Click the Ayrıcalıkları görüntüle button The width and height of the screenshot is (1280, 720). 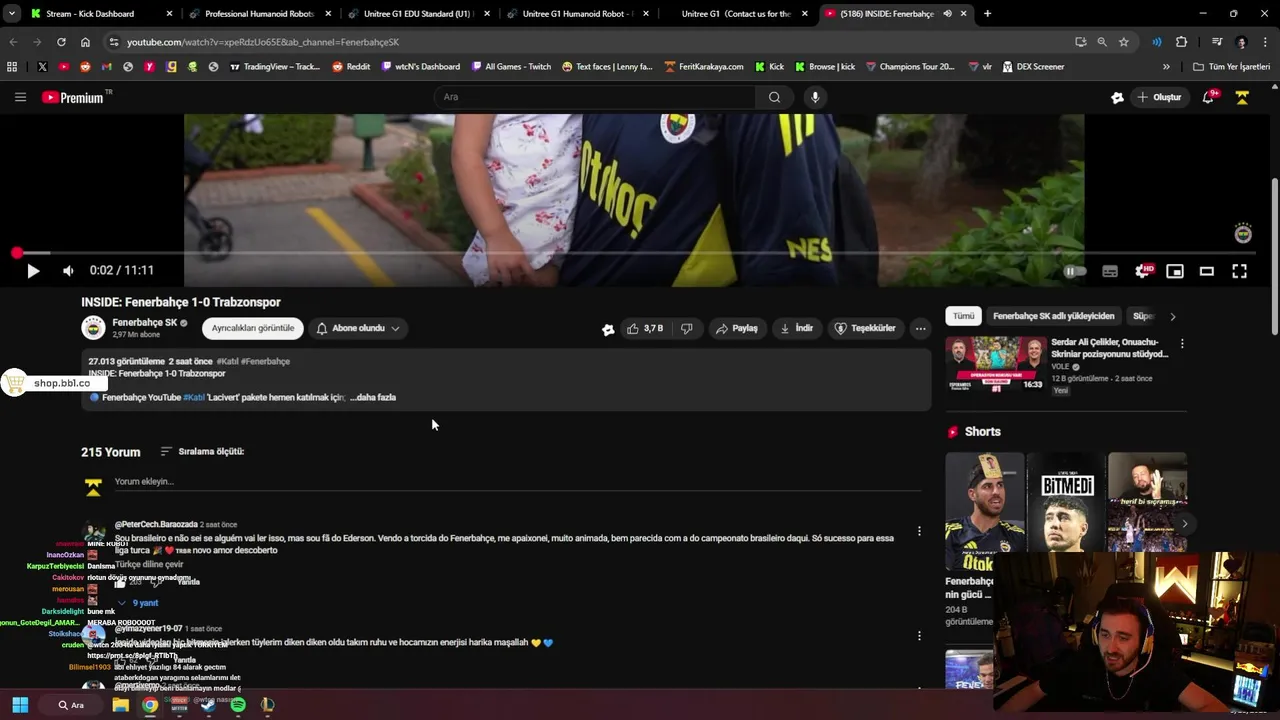(x=253, y=328)
